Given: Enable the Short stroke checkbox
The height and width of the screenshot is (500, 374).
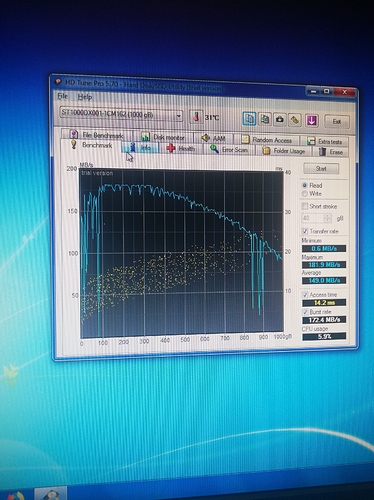Looking at the screenshot, I should point(304,206).
